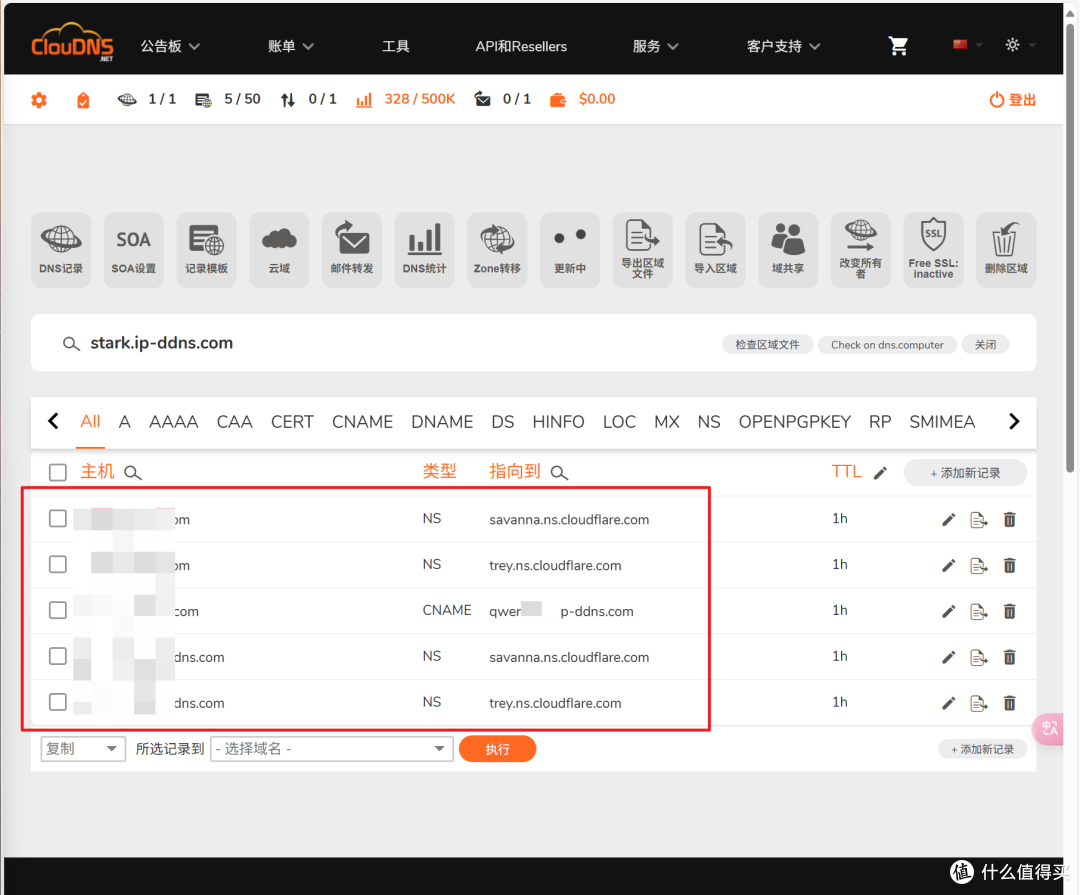Switch to the MX tab
Screen dimensions: 1080x895
pos(667,422)
